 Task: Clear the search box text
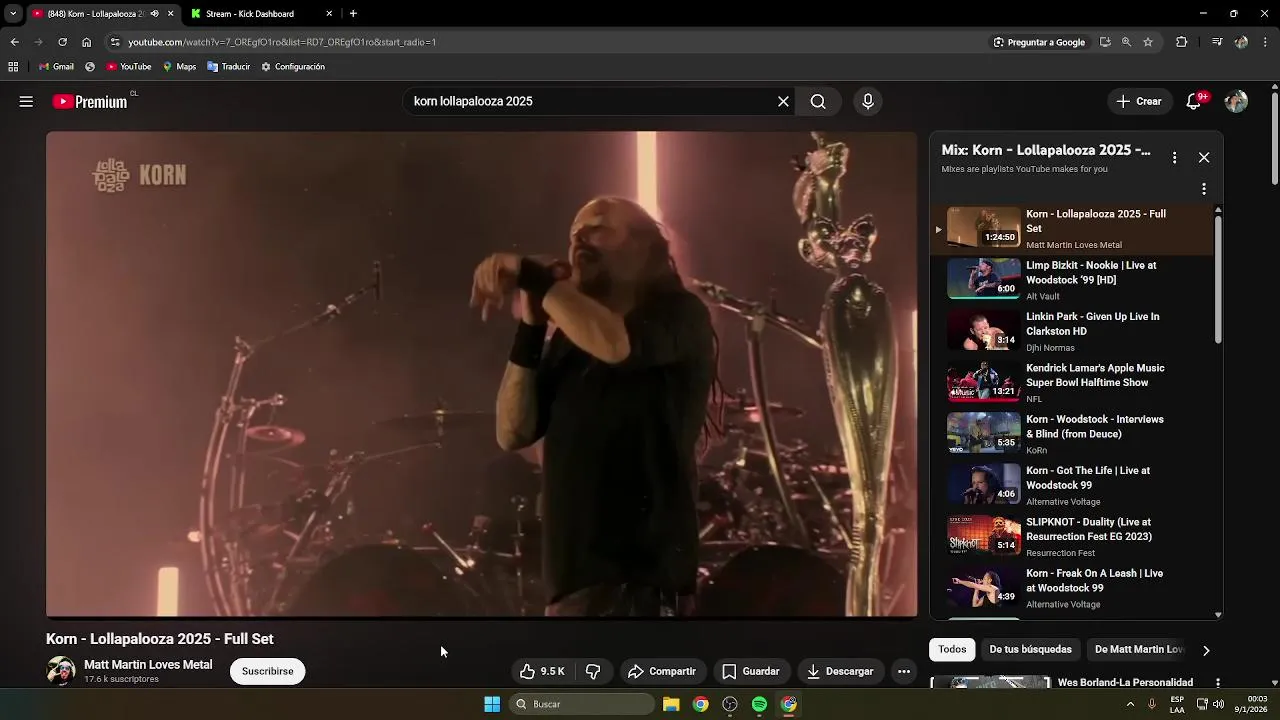click(x=783, y=101)
